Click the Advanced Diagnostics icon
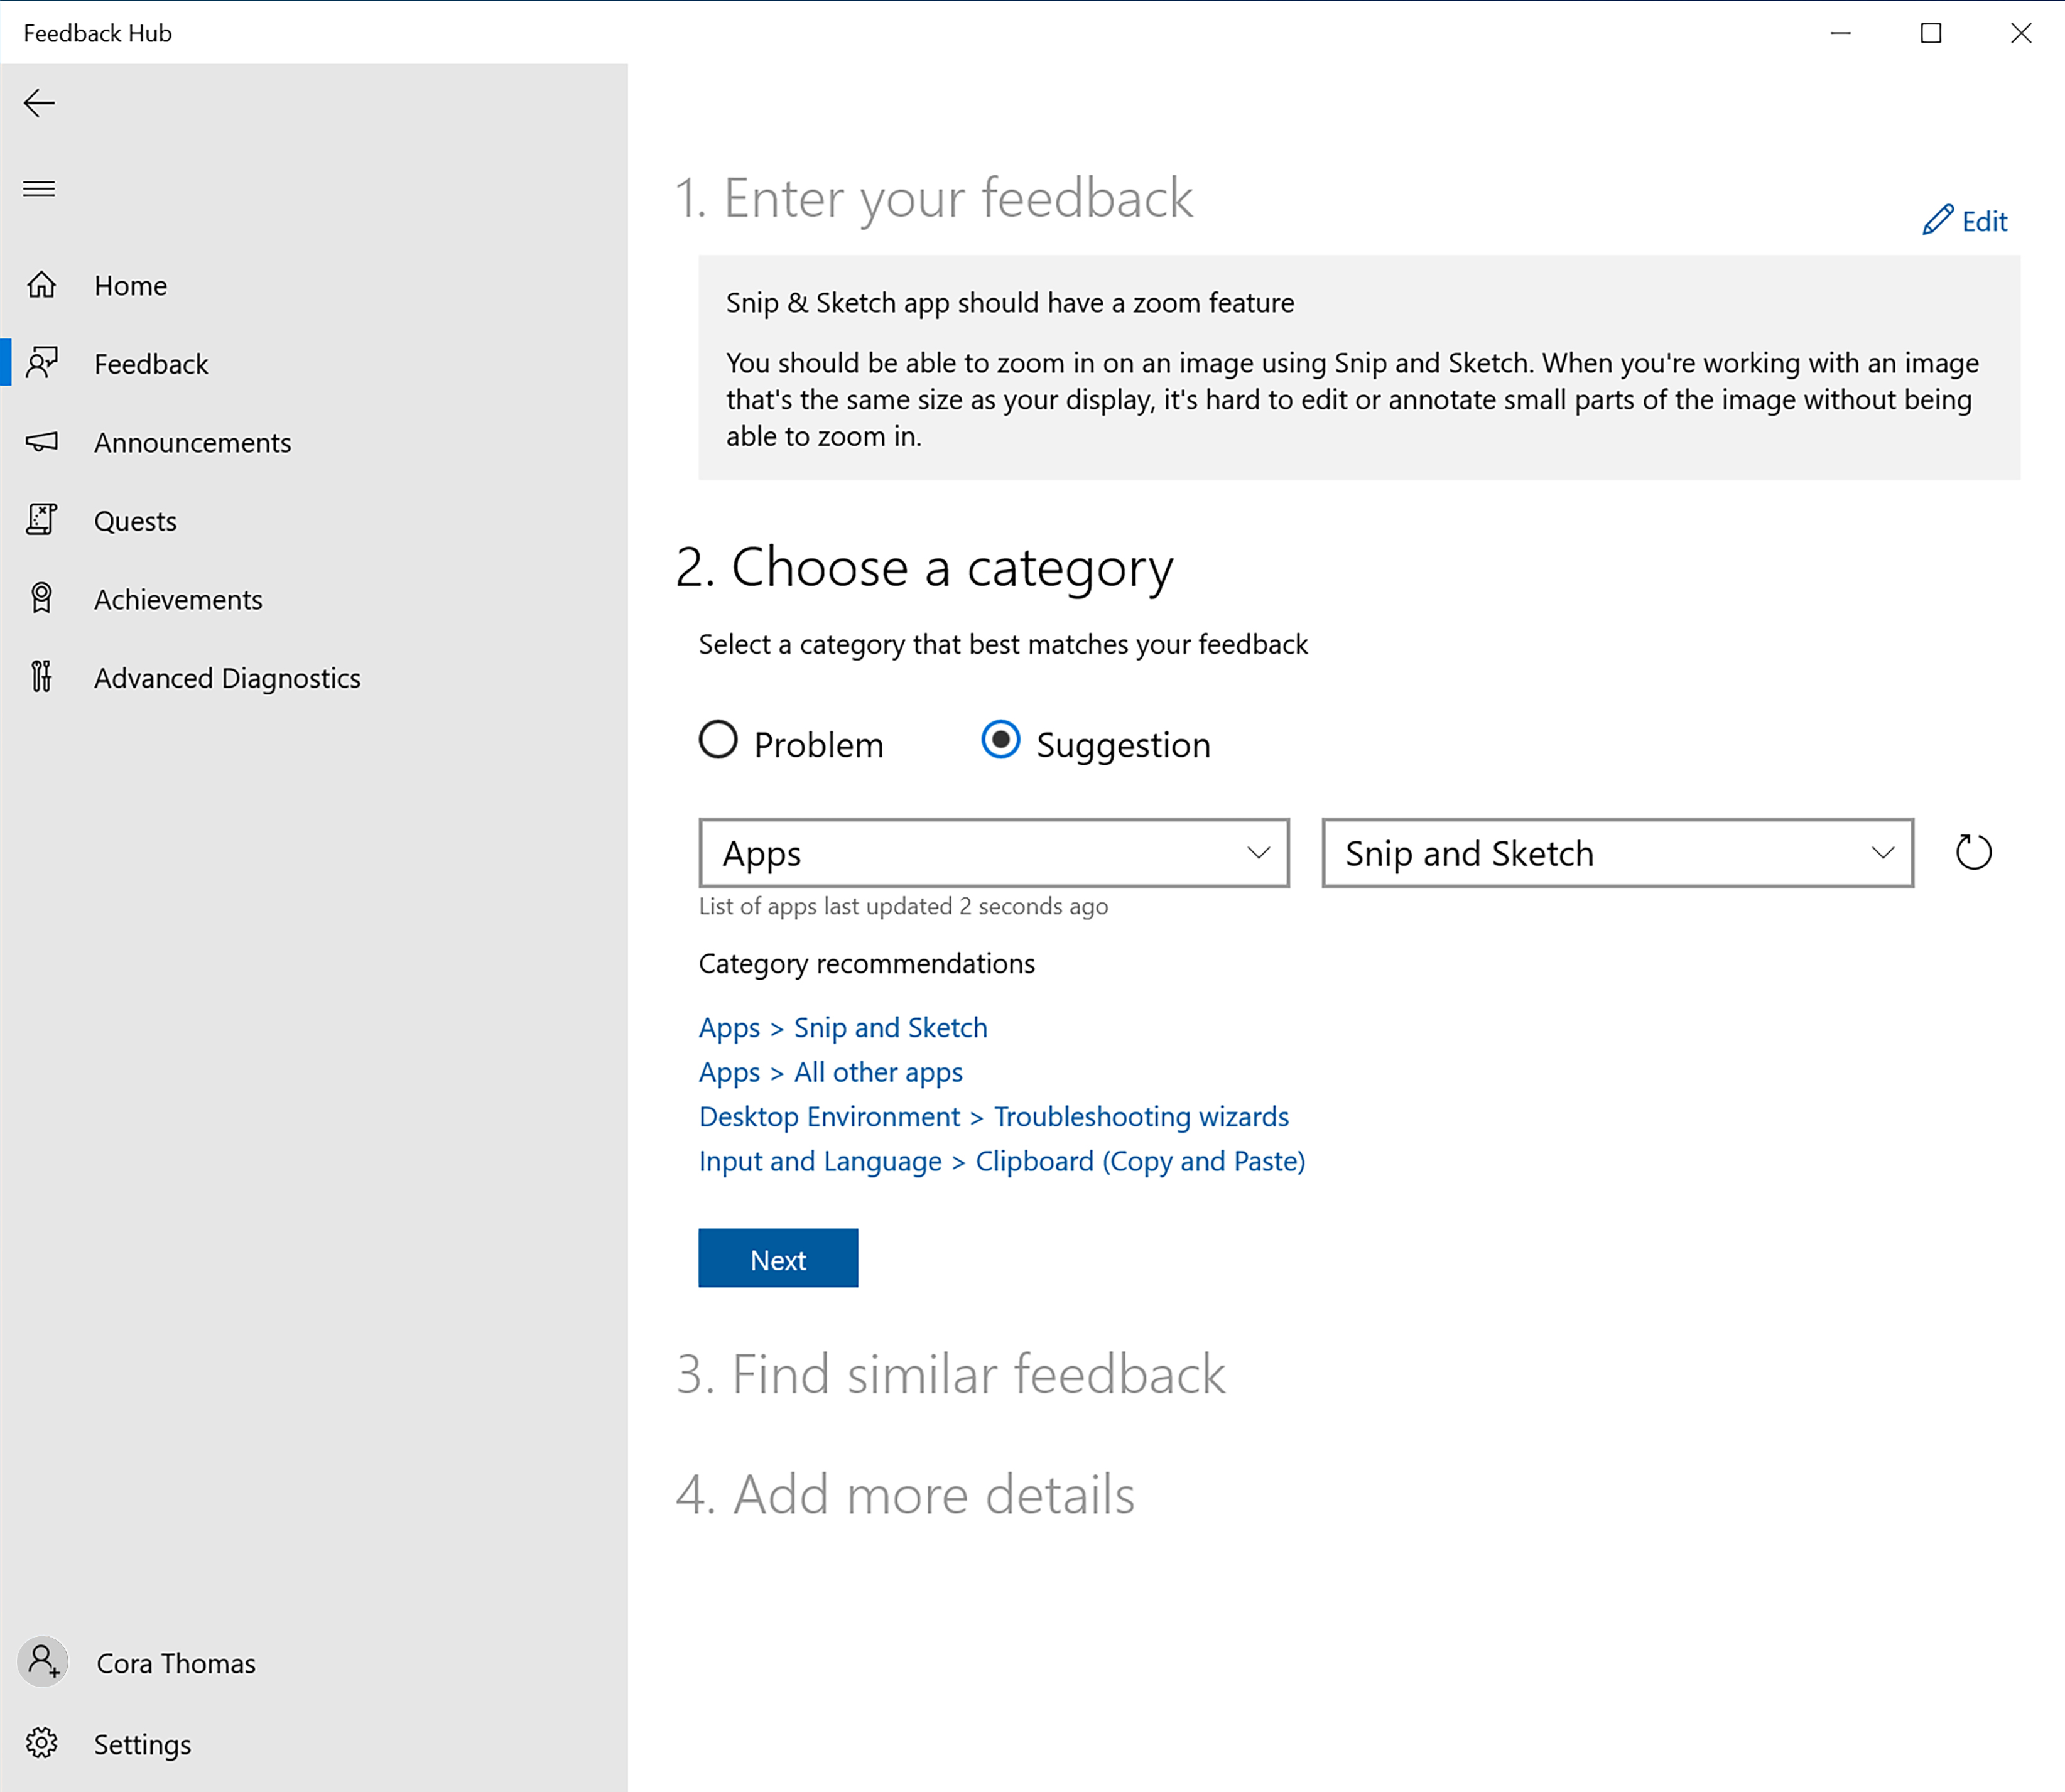2065x1792 pixels. (44, 676)
